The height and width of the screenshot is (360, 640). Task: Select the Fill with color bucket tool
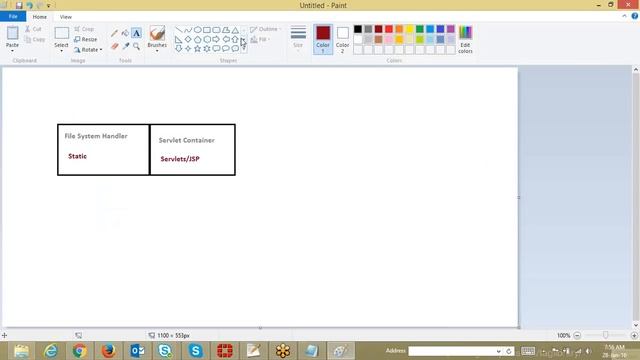125,33
